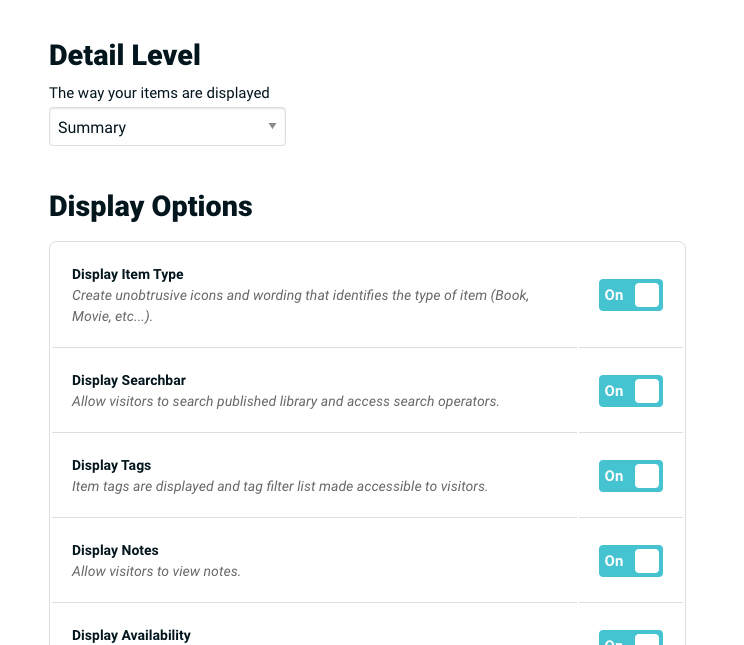This screenshot has height=645, width=744.
Task: Click the "Allow visitors to view notes" description
Action: coord(156,572)
